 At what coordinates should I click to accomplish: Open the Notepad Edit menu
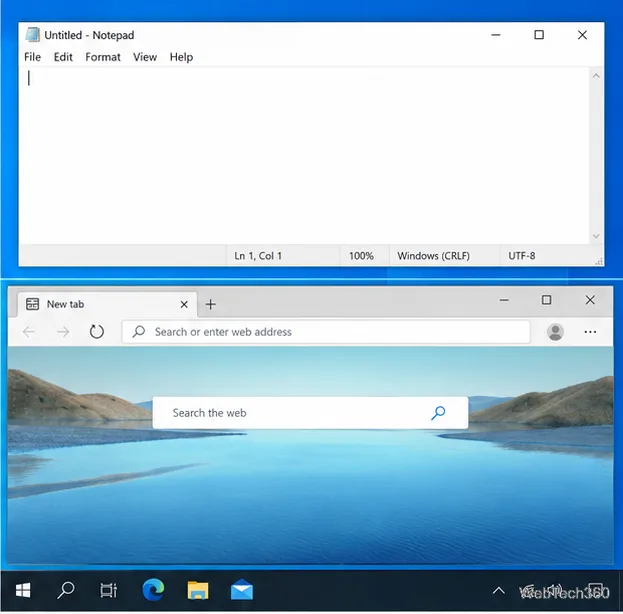tap(63, 57)
